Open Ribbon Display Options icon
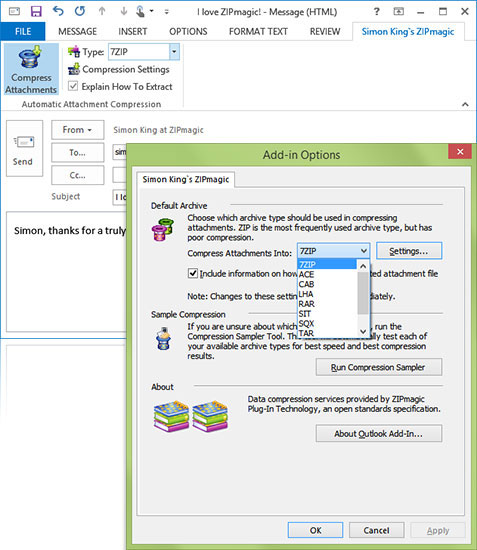The height and width of the screenshot is (550, 477). pyautogui.click(x=398, y=12)
